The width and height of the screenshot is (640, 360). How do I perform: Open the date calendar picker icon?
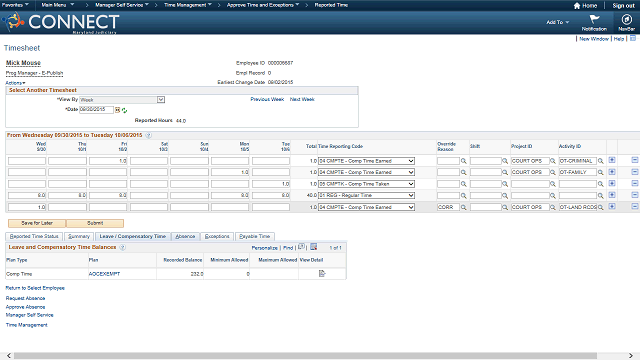118,110
